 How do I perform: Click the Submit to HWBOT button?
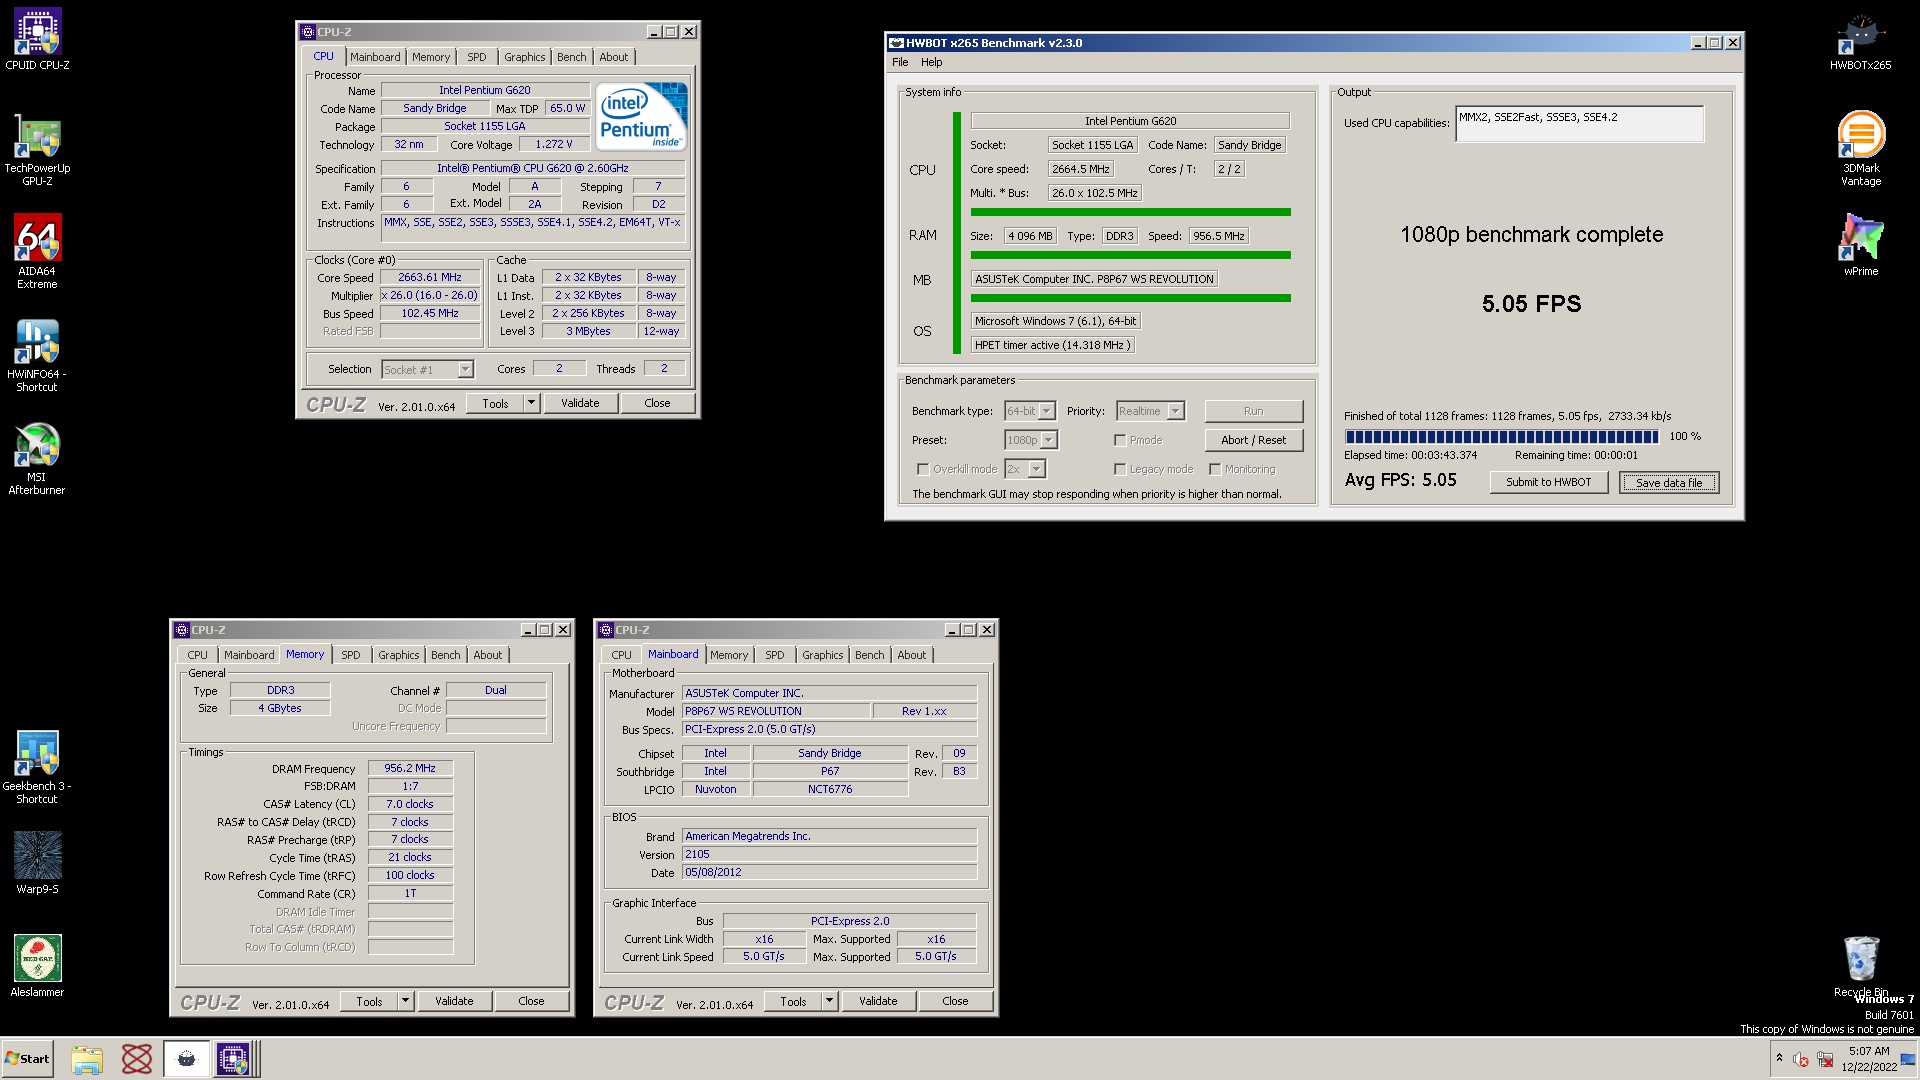coord(1548,482)
